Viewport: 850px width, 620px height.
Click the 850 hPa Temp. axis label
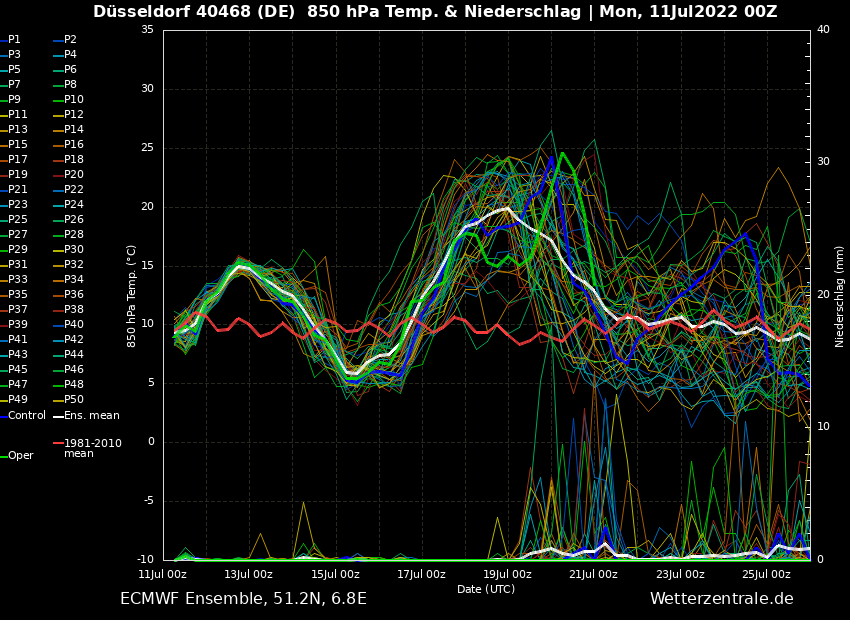point(132,295)
